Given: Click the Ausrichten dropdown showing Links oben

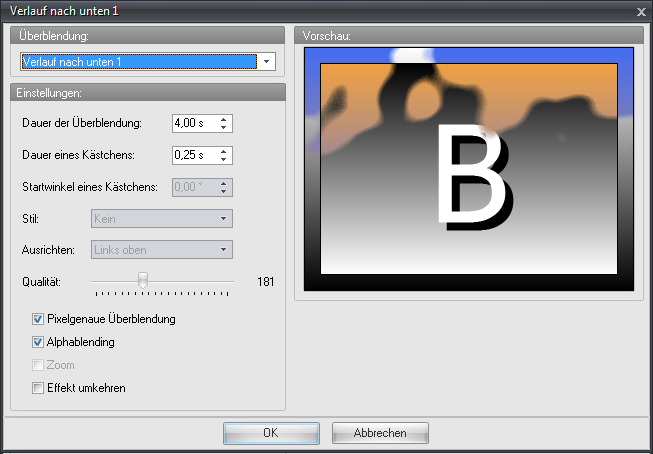Looking at the screenshot, I should (161, 250).
